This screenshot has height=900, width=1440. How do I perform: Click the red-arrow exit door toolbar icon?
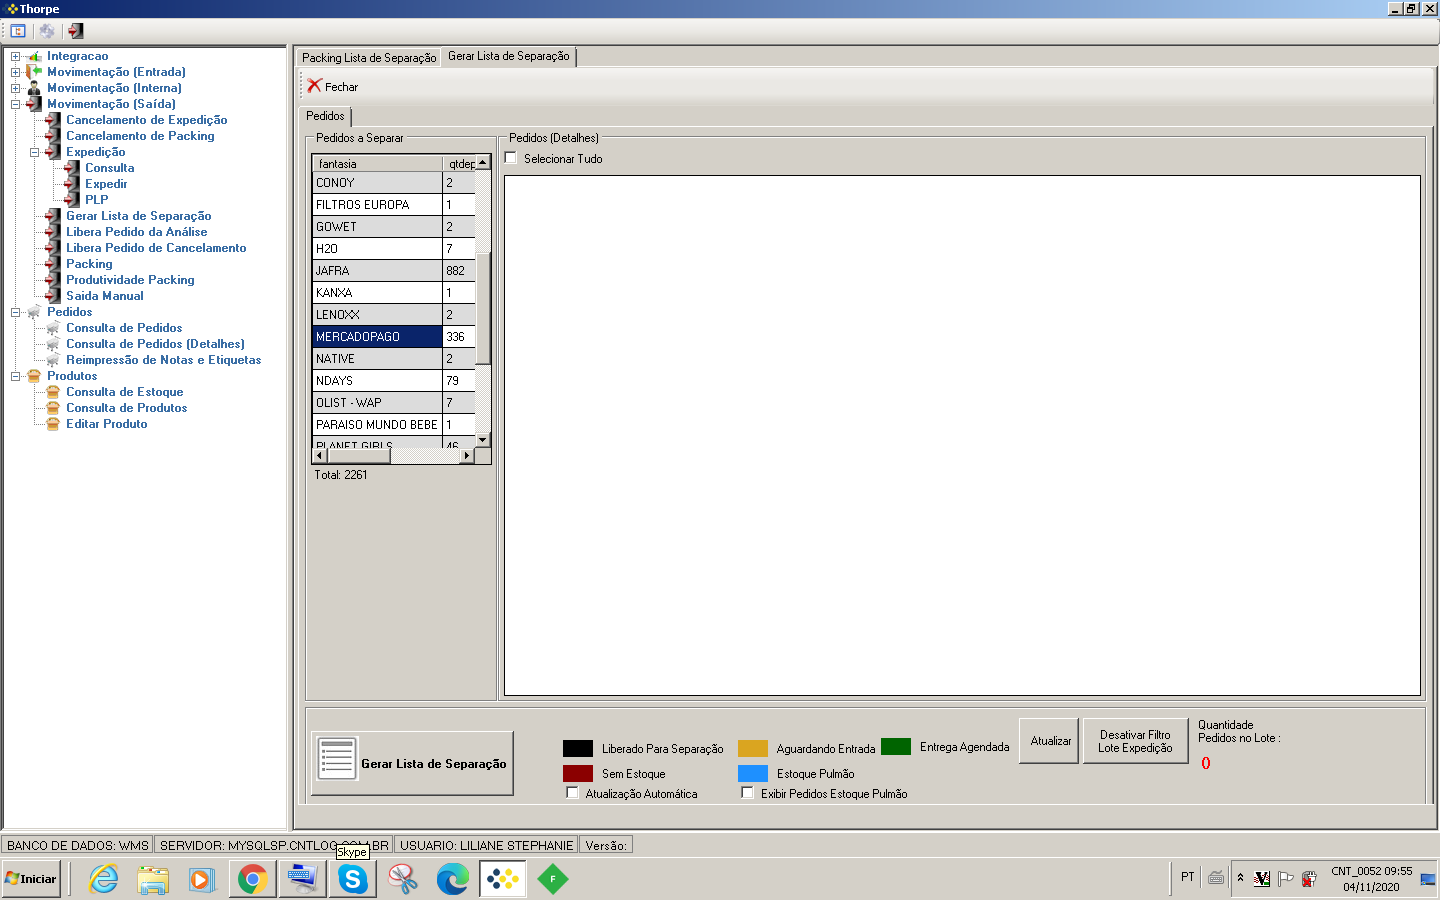click(x=76, y=31)
